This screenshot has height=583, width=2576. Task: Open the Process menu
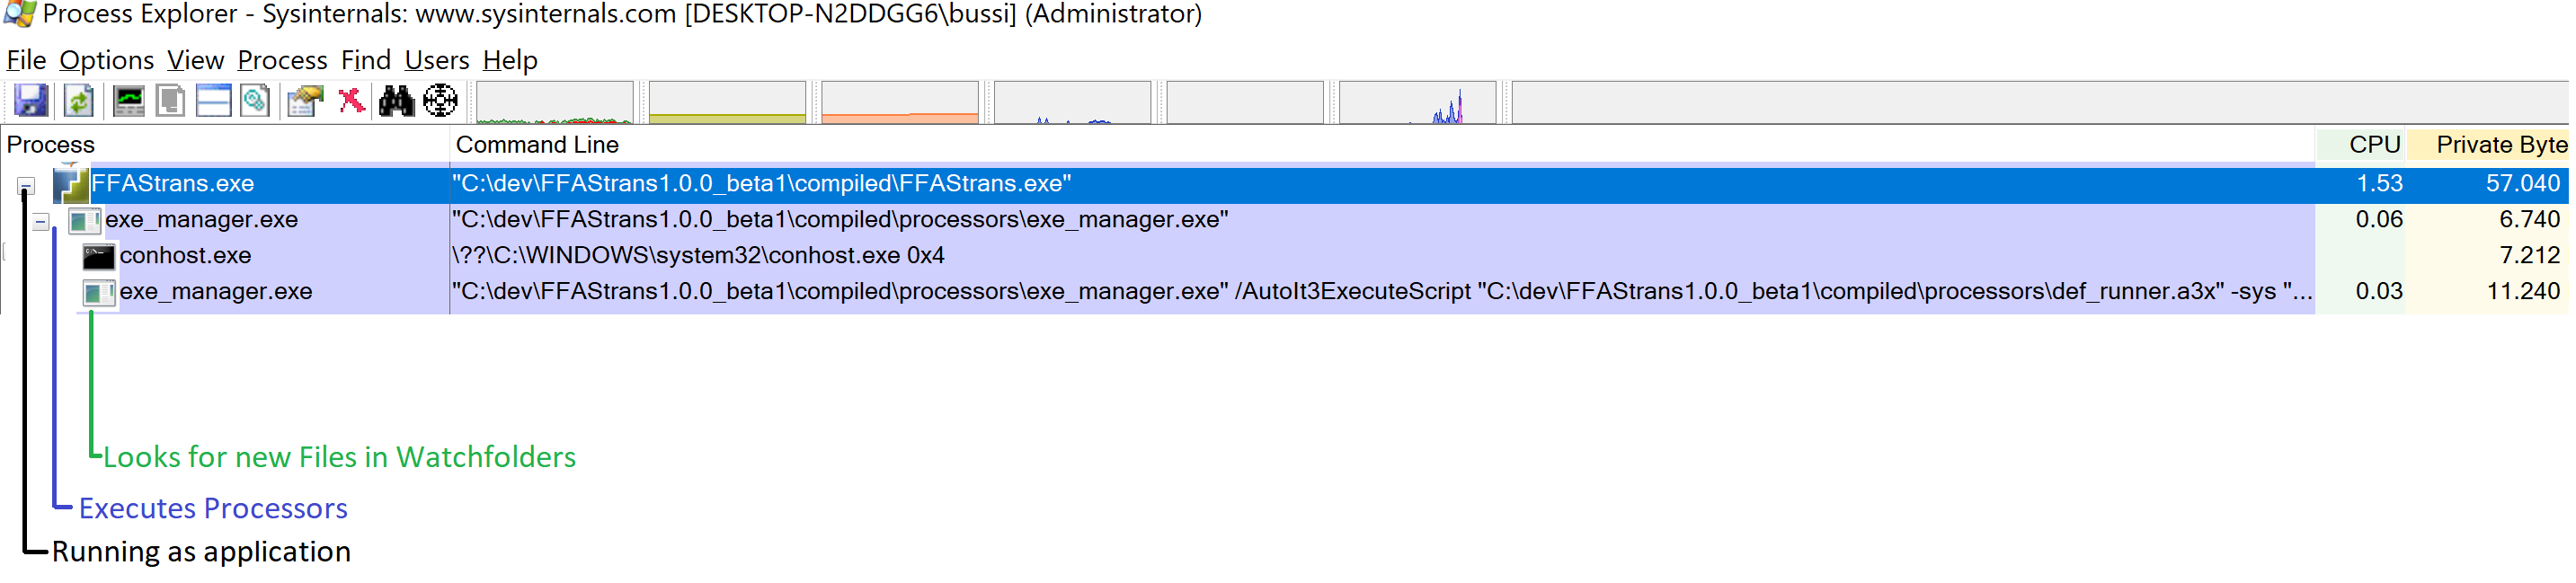click(x=282, y=61)
